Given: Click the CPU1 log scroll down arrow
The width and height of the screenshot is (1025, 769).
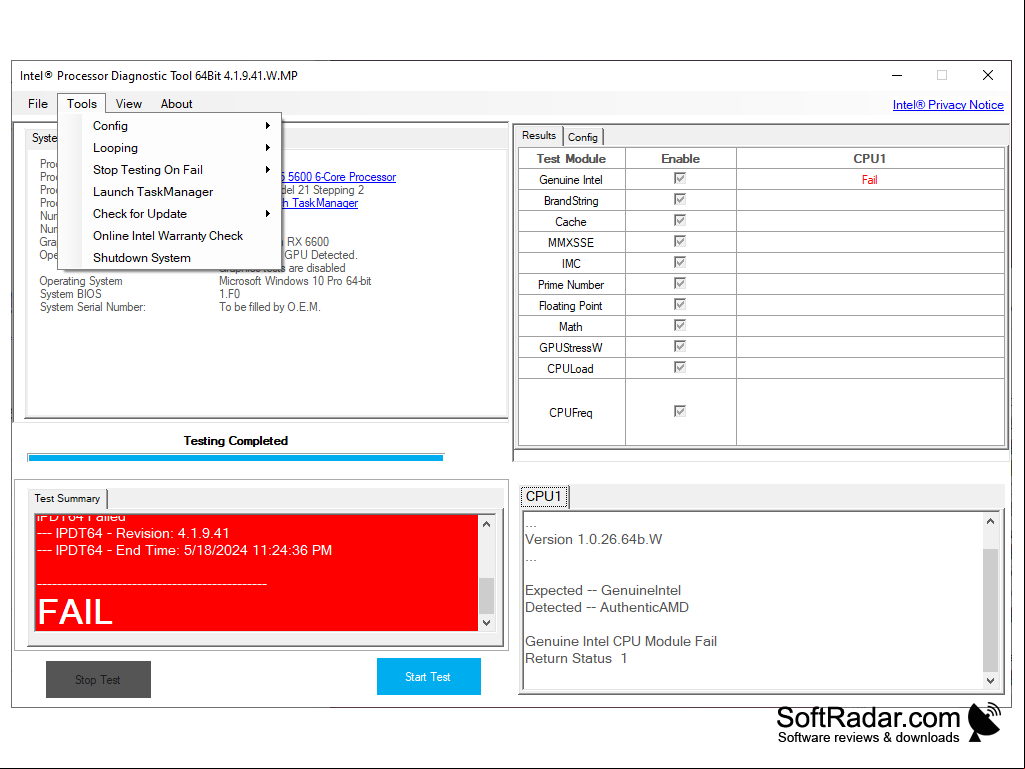Looking at the screenshot, I should pyautogui.click(x=990, y=681).
